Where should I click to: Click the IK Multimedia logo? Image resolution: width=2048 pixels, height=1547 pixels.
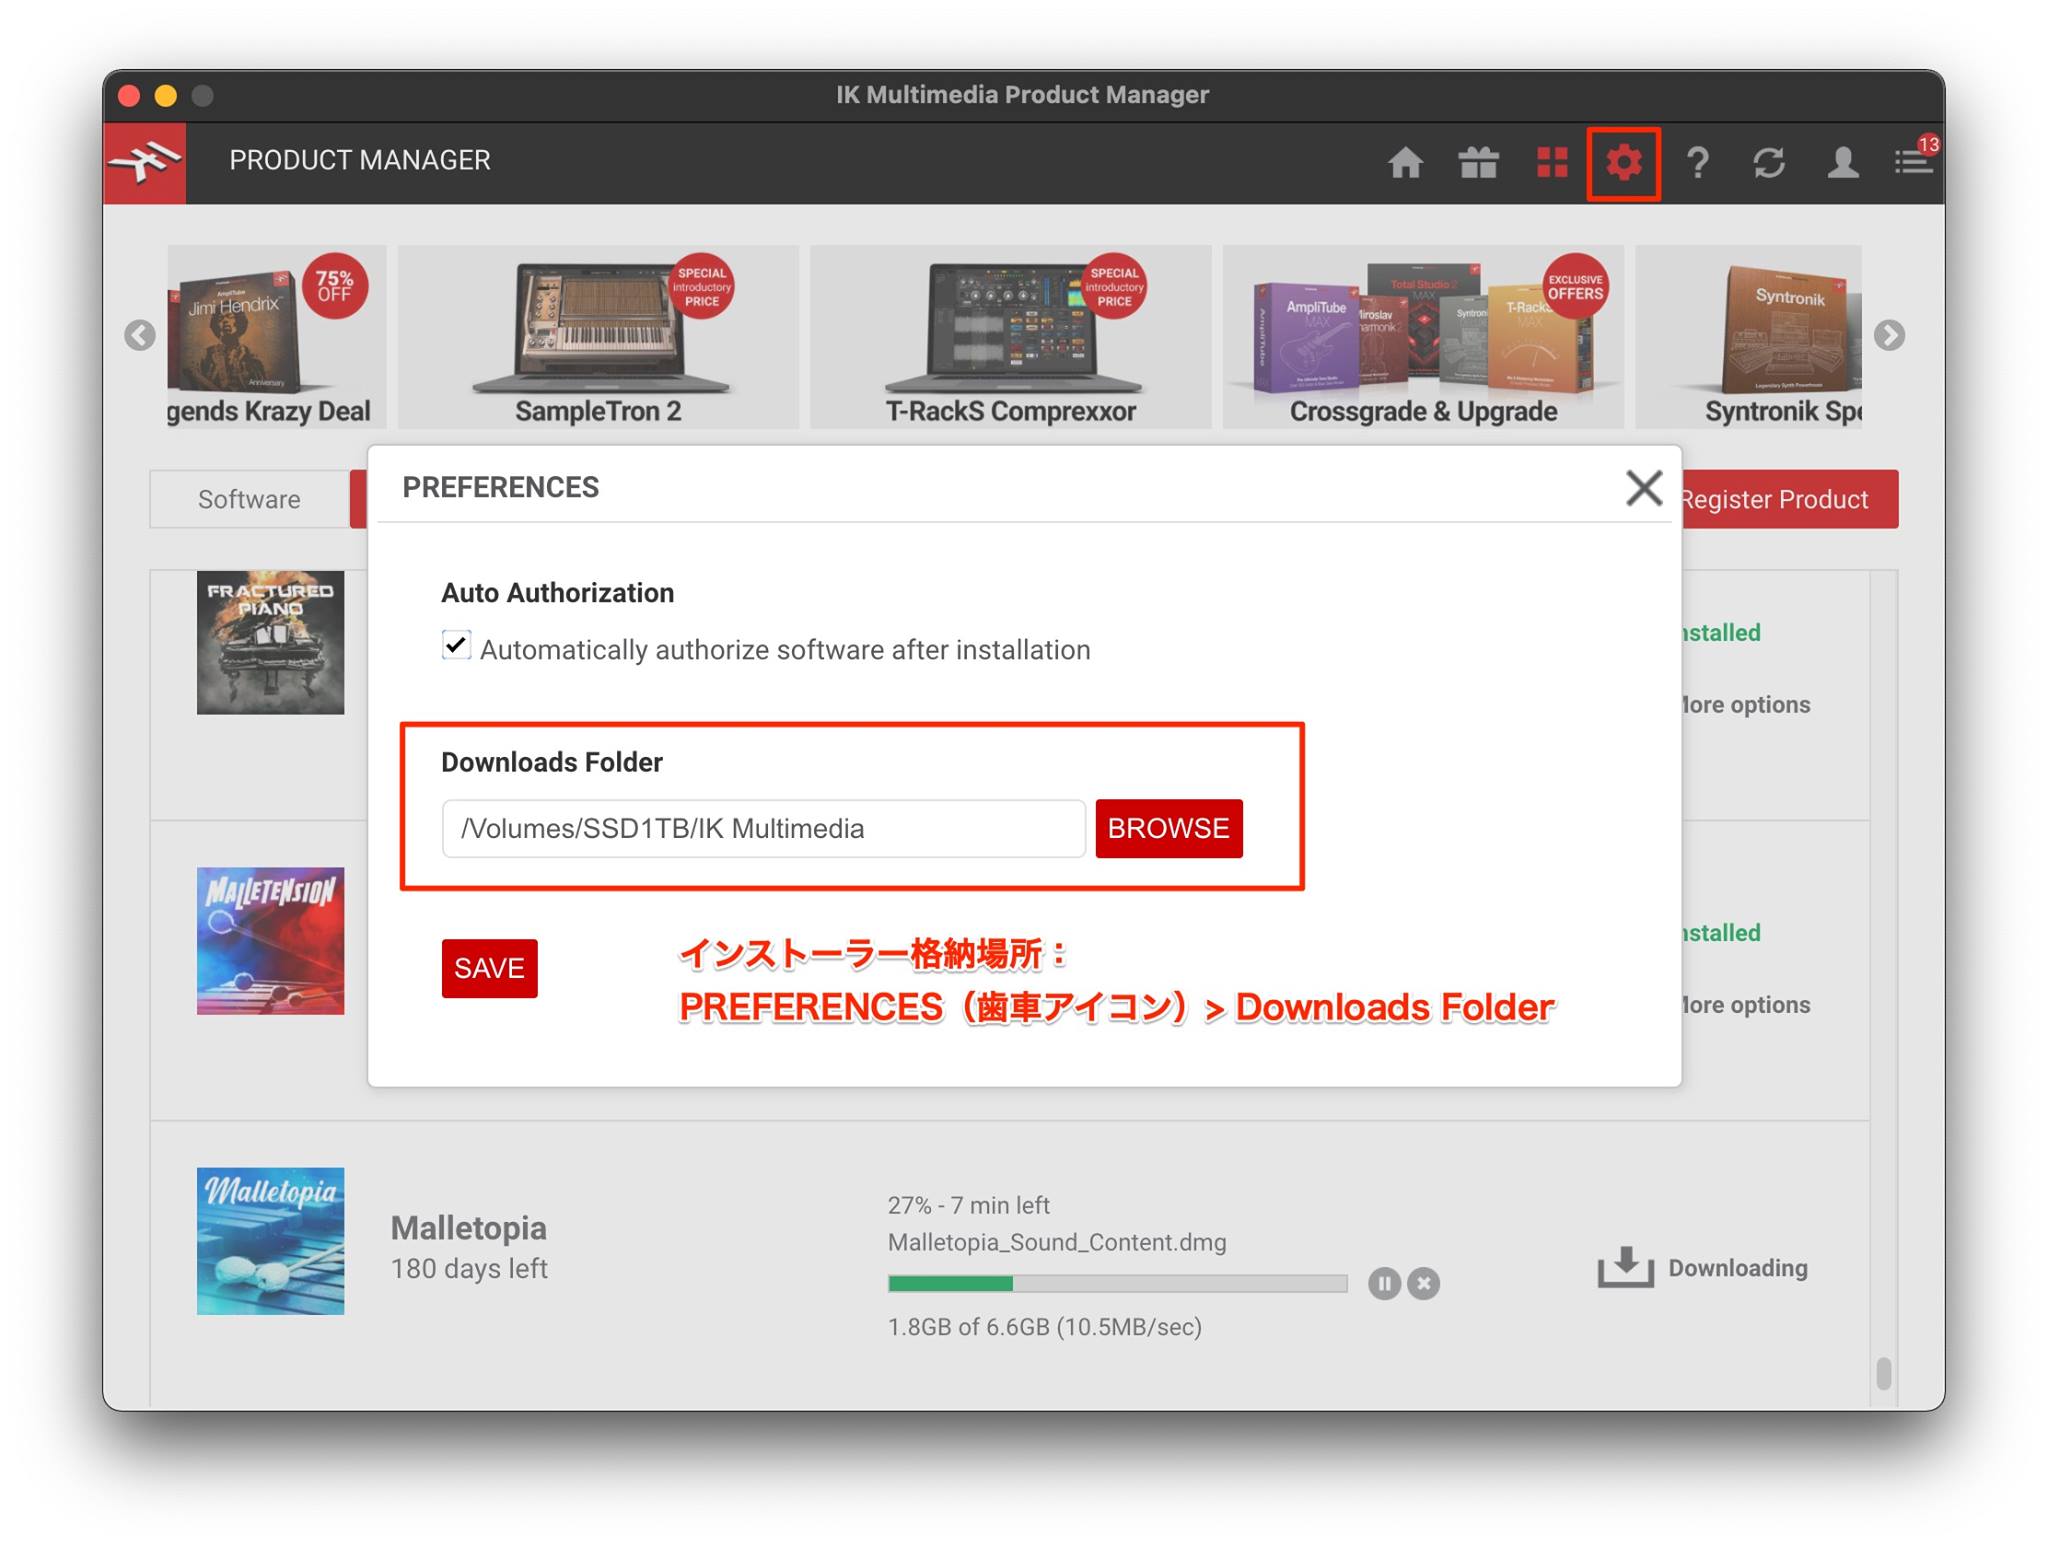pyautogui.click(x=145, y=163)
